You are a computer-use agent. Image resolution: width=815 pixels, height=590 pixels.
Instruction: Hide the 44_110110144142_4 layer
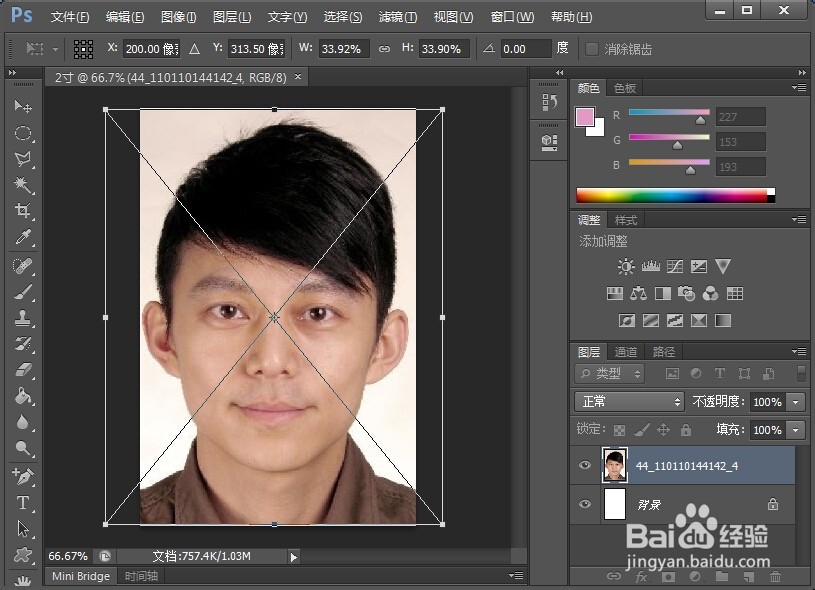(x=585, y=465)
